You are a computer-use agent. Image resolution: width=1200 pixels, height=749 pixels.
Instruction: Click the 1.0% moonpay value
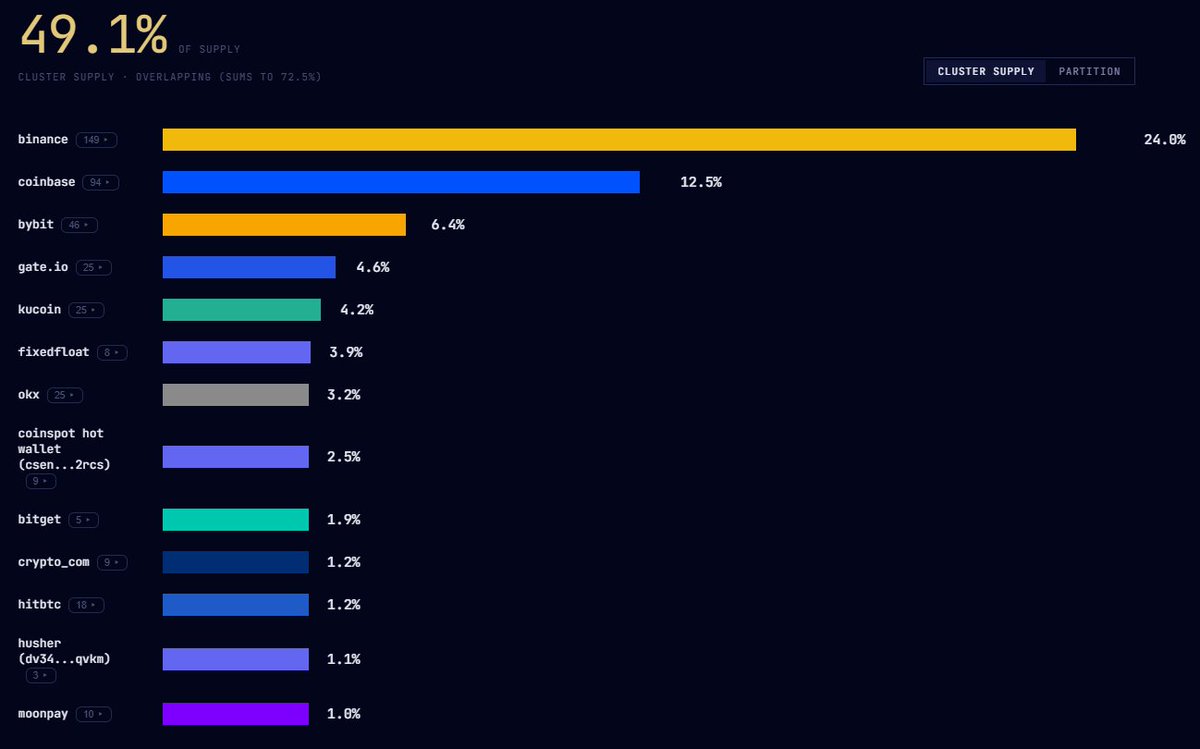(x=344, y=714)
